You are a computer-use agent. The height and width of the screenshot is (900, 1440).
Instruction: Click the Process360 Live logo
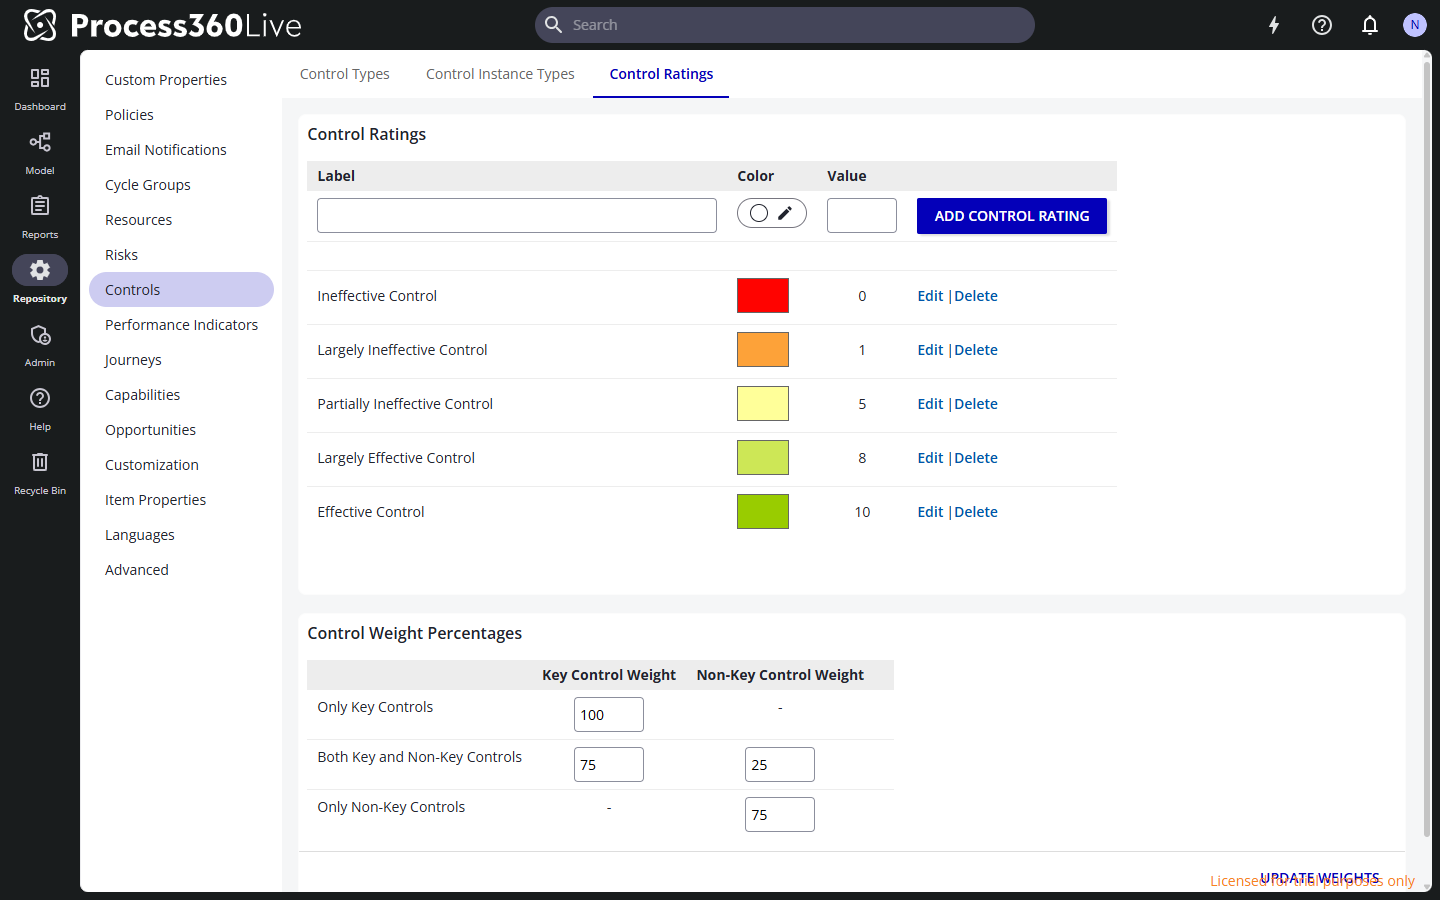tap(162, 25)
